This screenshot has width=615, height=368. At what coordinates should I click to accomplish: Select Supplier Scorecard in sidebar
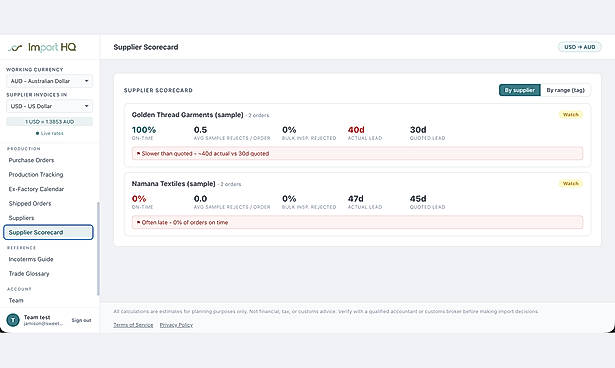48,232
